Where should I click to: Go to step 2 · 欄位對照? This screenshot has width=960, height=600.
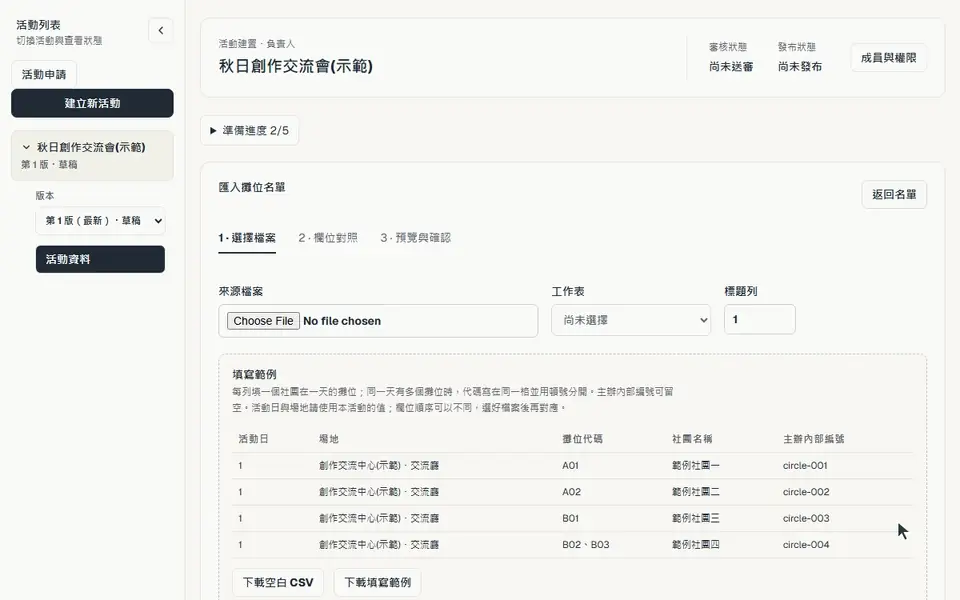[328, 238]
